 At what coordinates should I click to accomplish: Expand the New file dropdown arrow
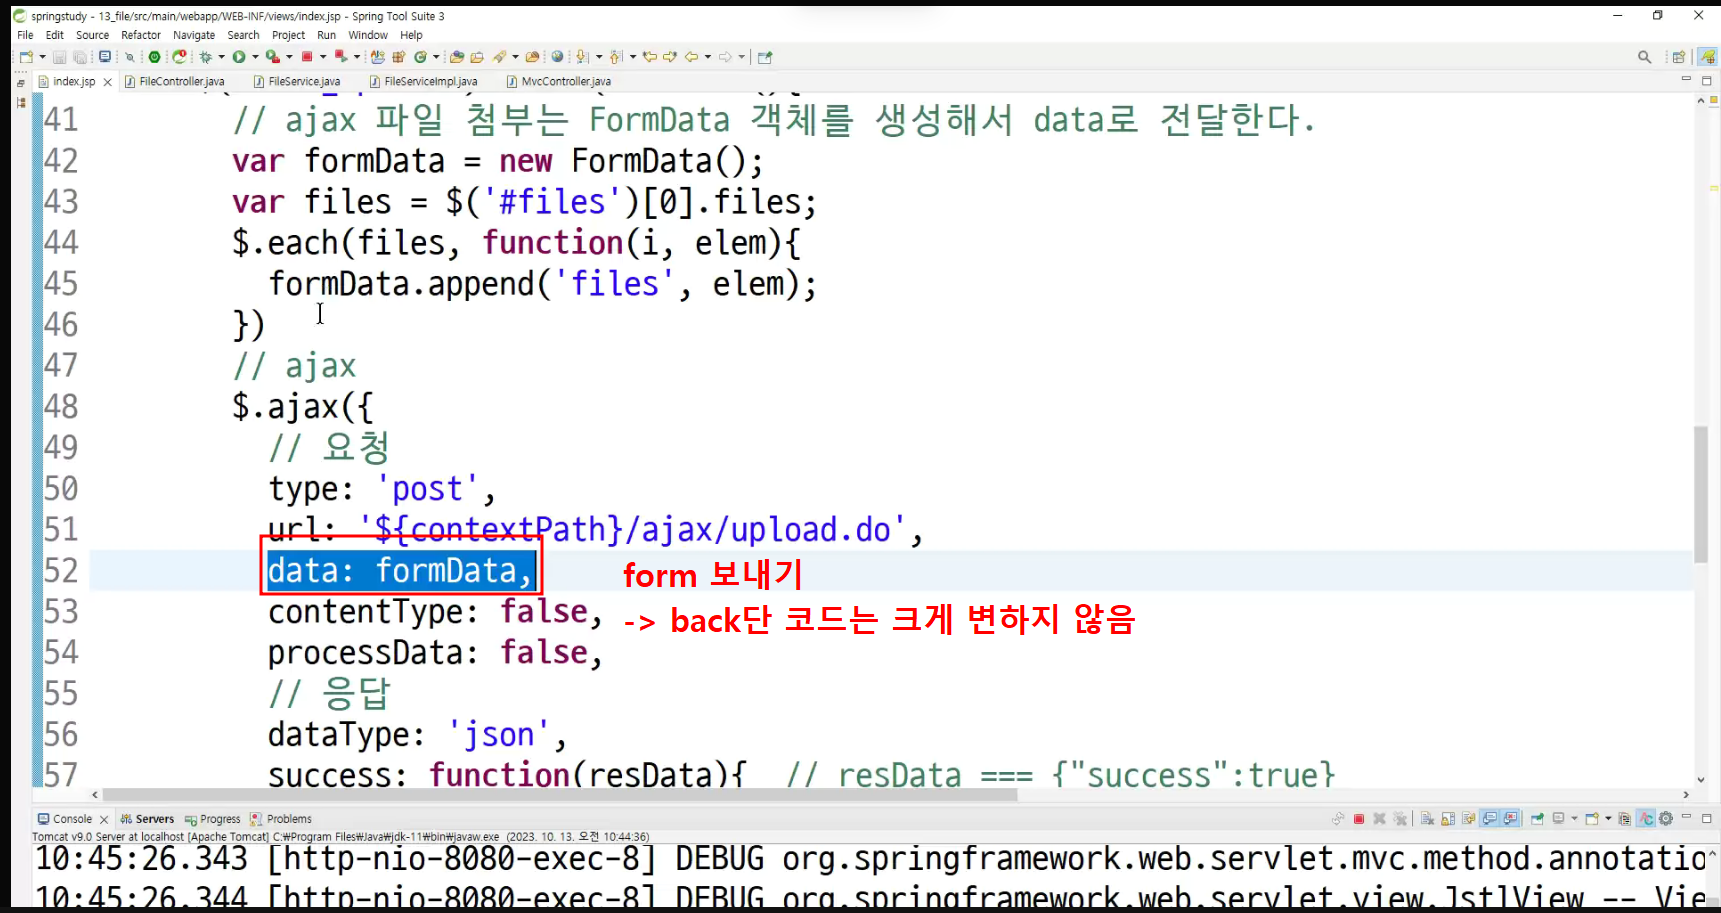coord(42,57)
